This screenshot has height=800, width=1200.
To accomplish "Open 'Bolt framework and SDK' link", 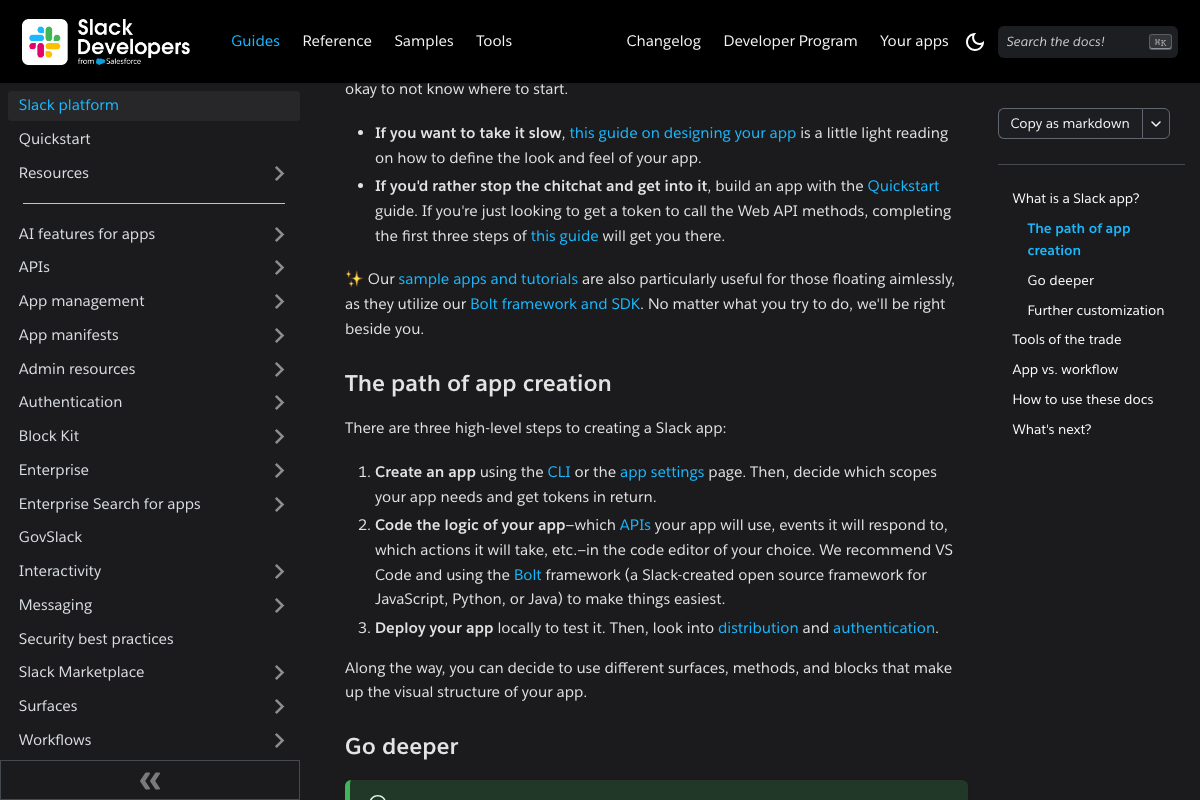I will pos(554,304).
